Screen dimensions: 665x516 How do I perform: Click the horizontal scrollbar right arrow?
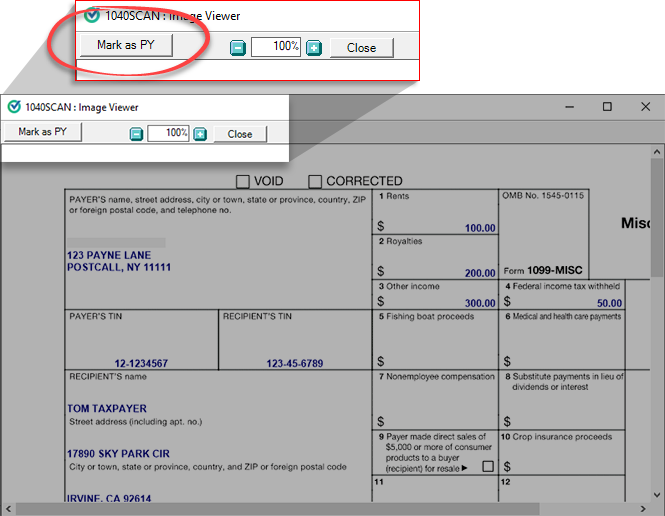click(x=643, y=509)
